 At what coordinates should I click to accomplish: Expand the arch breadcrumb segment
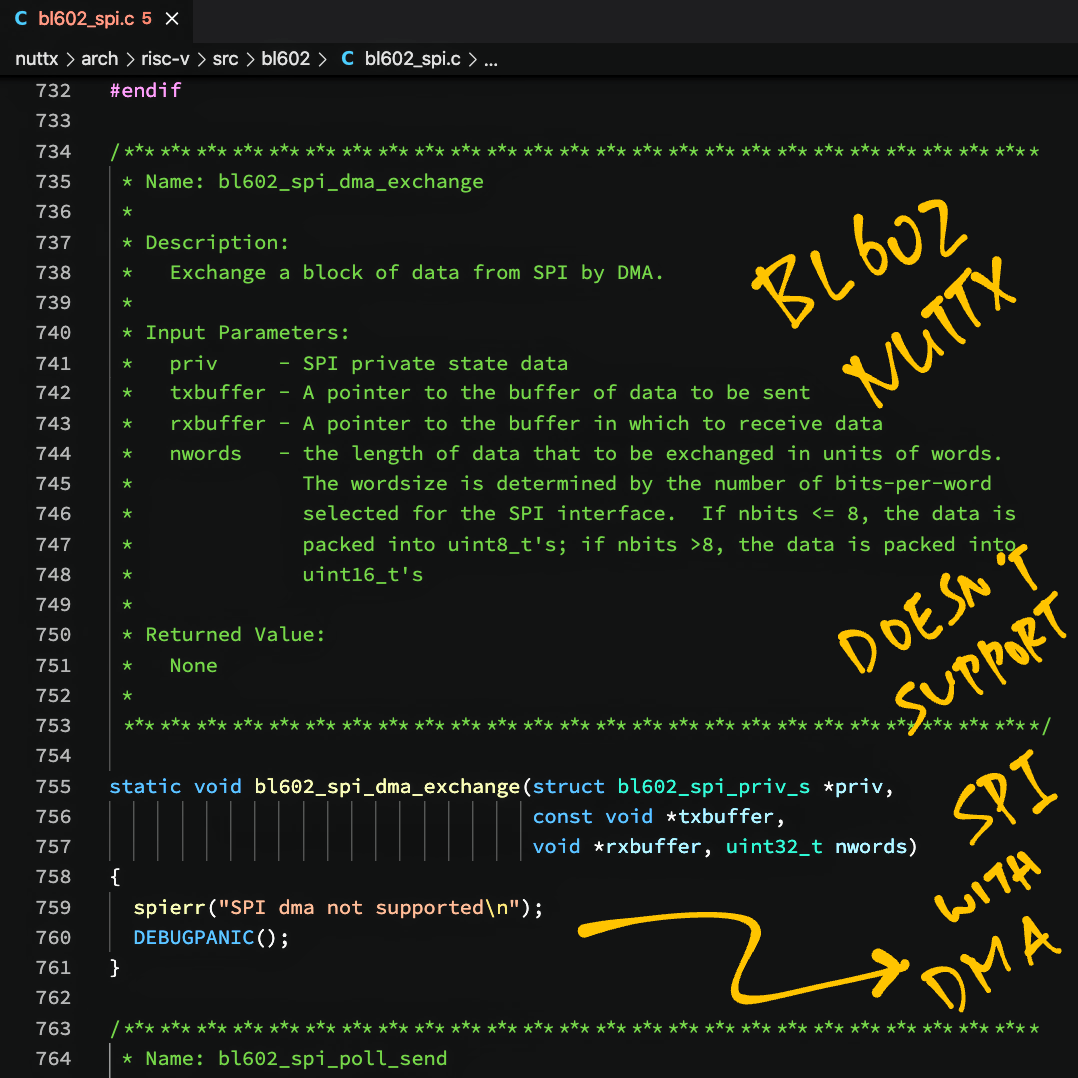[100, 59]
